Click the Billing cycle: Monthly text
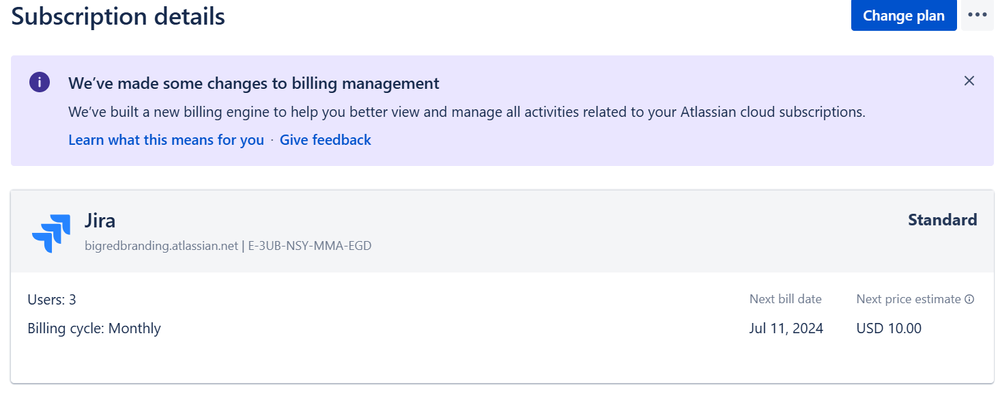 94,328
